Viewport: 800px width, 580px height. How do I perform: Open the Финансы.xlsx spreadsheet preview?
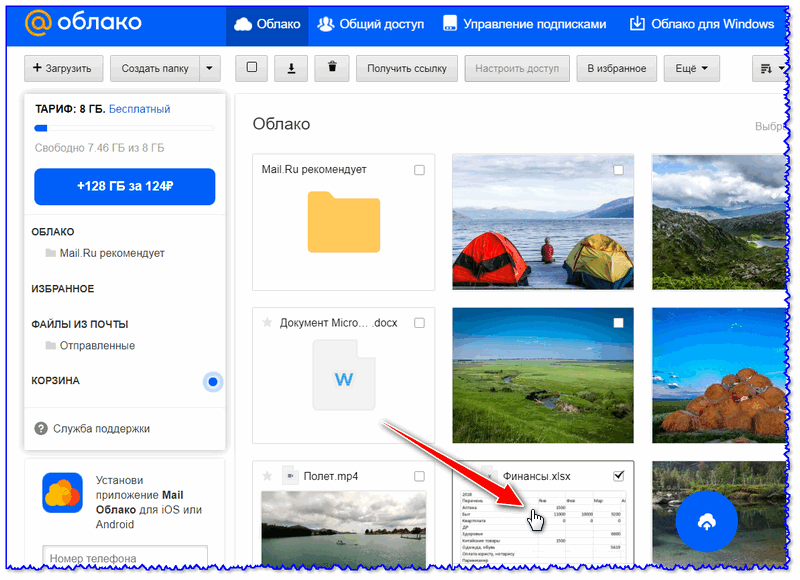tap(543, 528)
